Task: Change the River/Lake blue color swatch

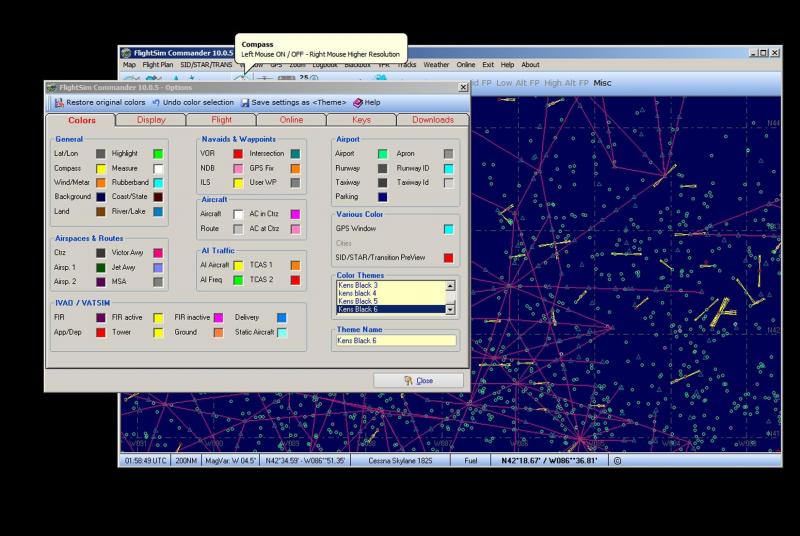Action: tap(158, 212)
